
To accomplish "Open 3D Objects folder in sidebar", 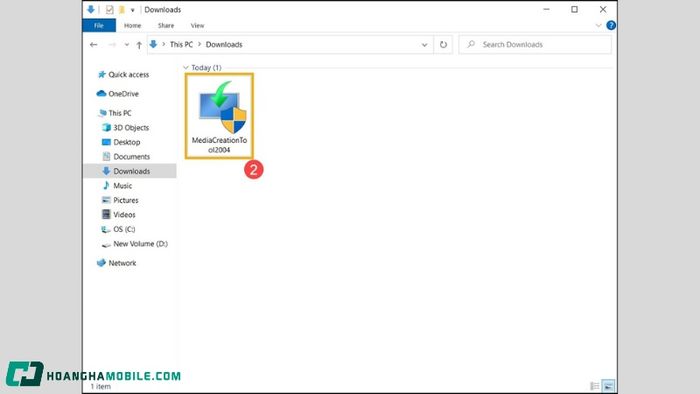I will 125,128.
